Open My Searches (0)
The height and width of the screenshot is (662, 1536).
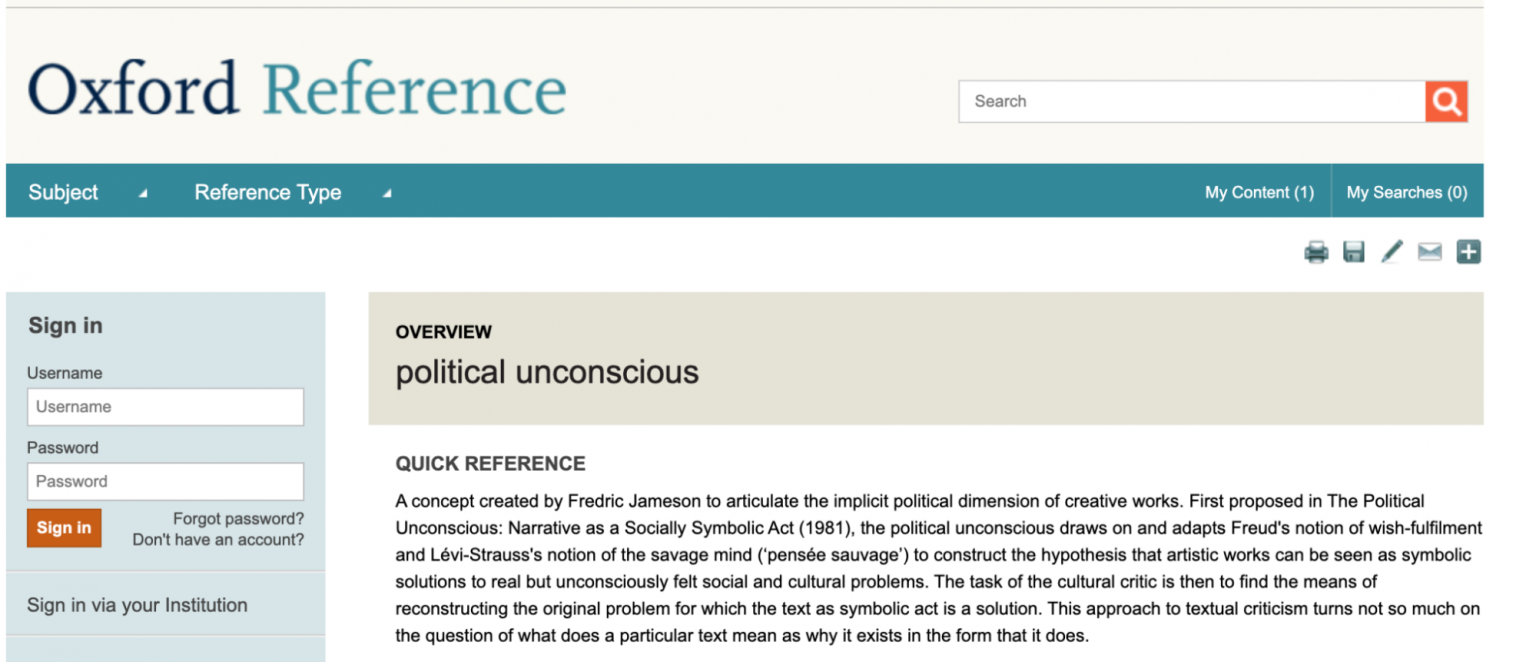(x=1407, y=192)
